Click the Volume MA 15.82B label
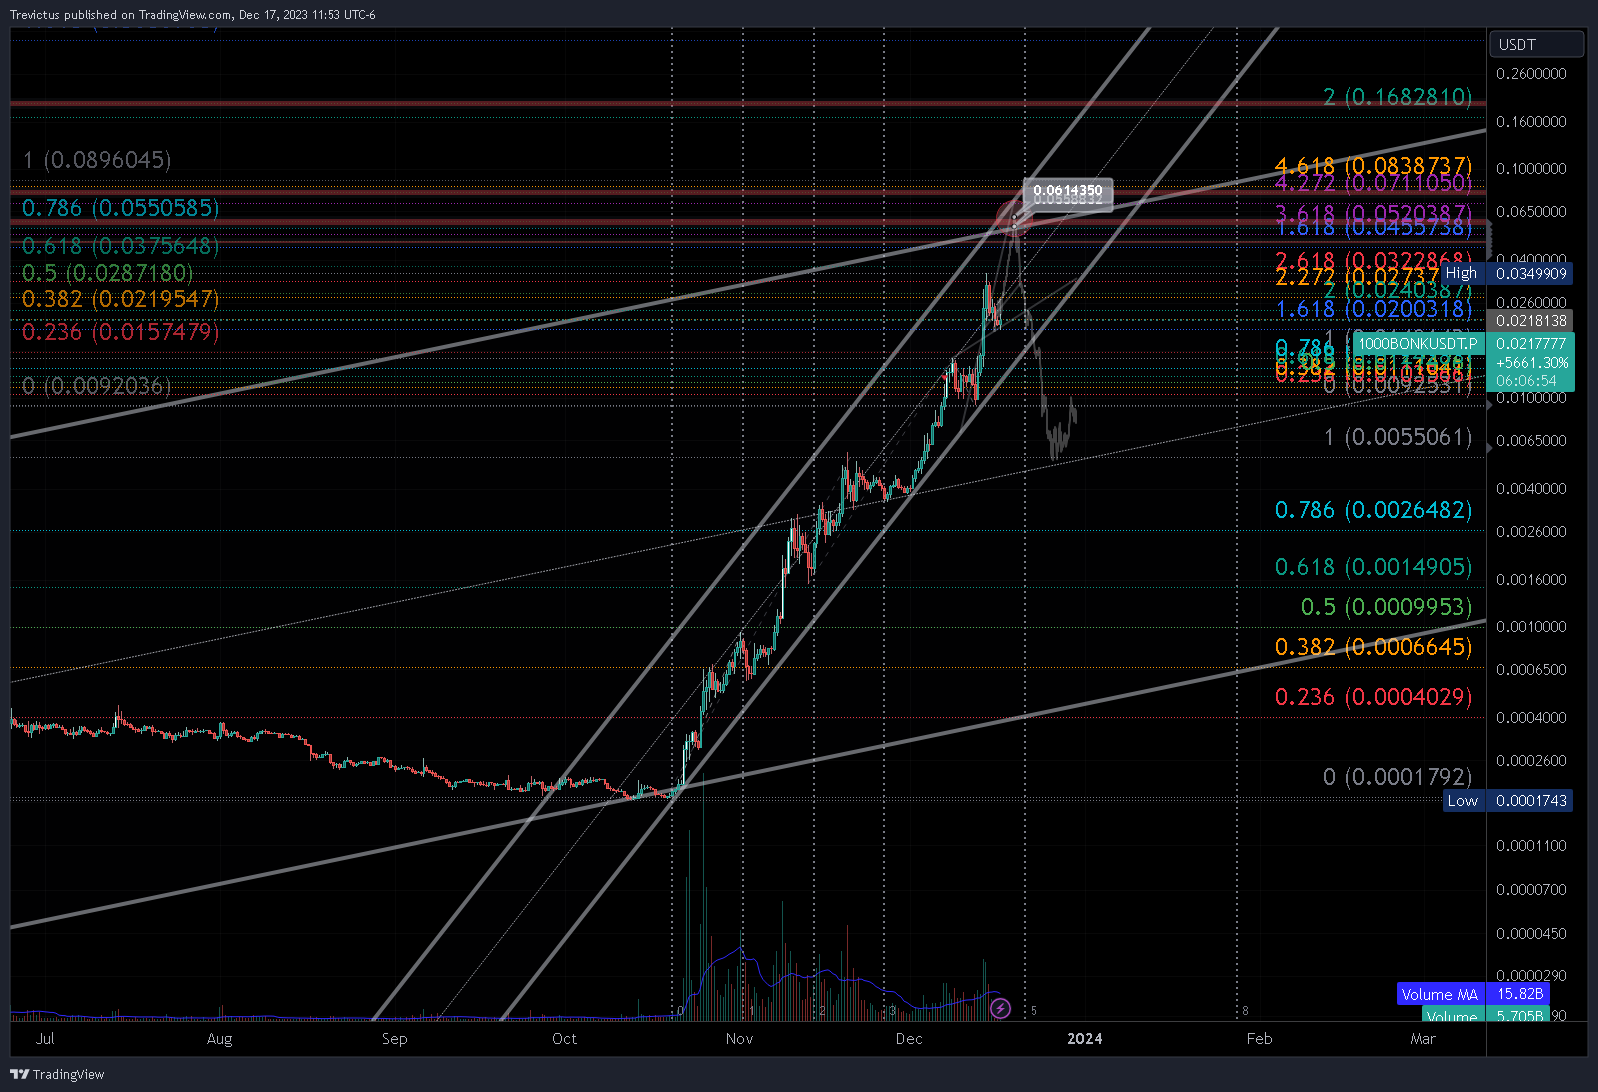Viewport: 1598px width, 1092px height. [1473, 994]
